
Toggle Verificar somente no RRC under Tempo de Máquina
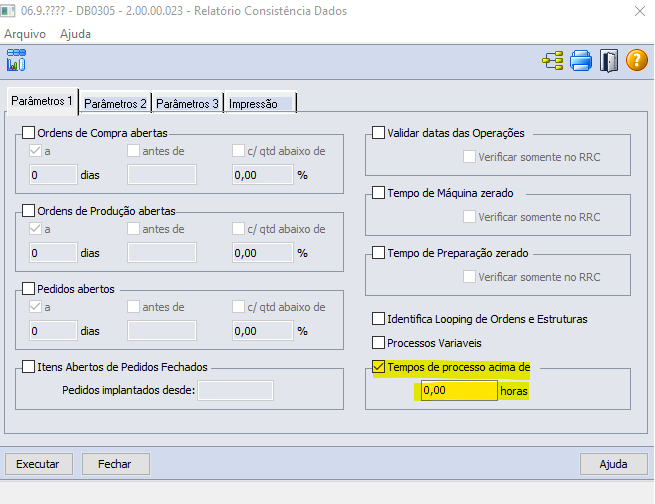point(469,217)
